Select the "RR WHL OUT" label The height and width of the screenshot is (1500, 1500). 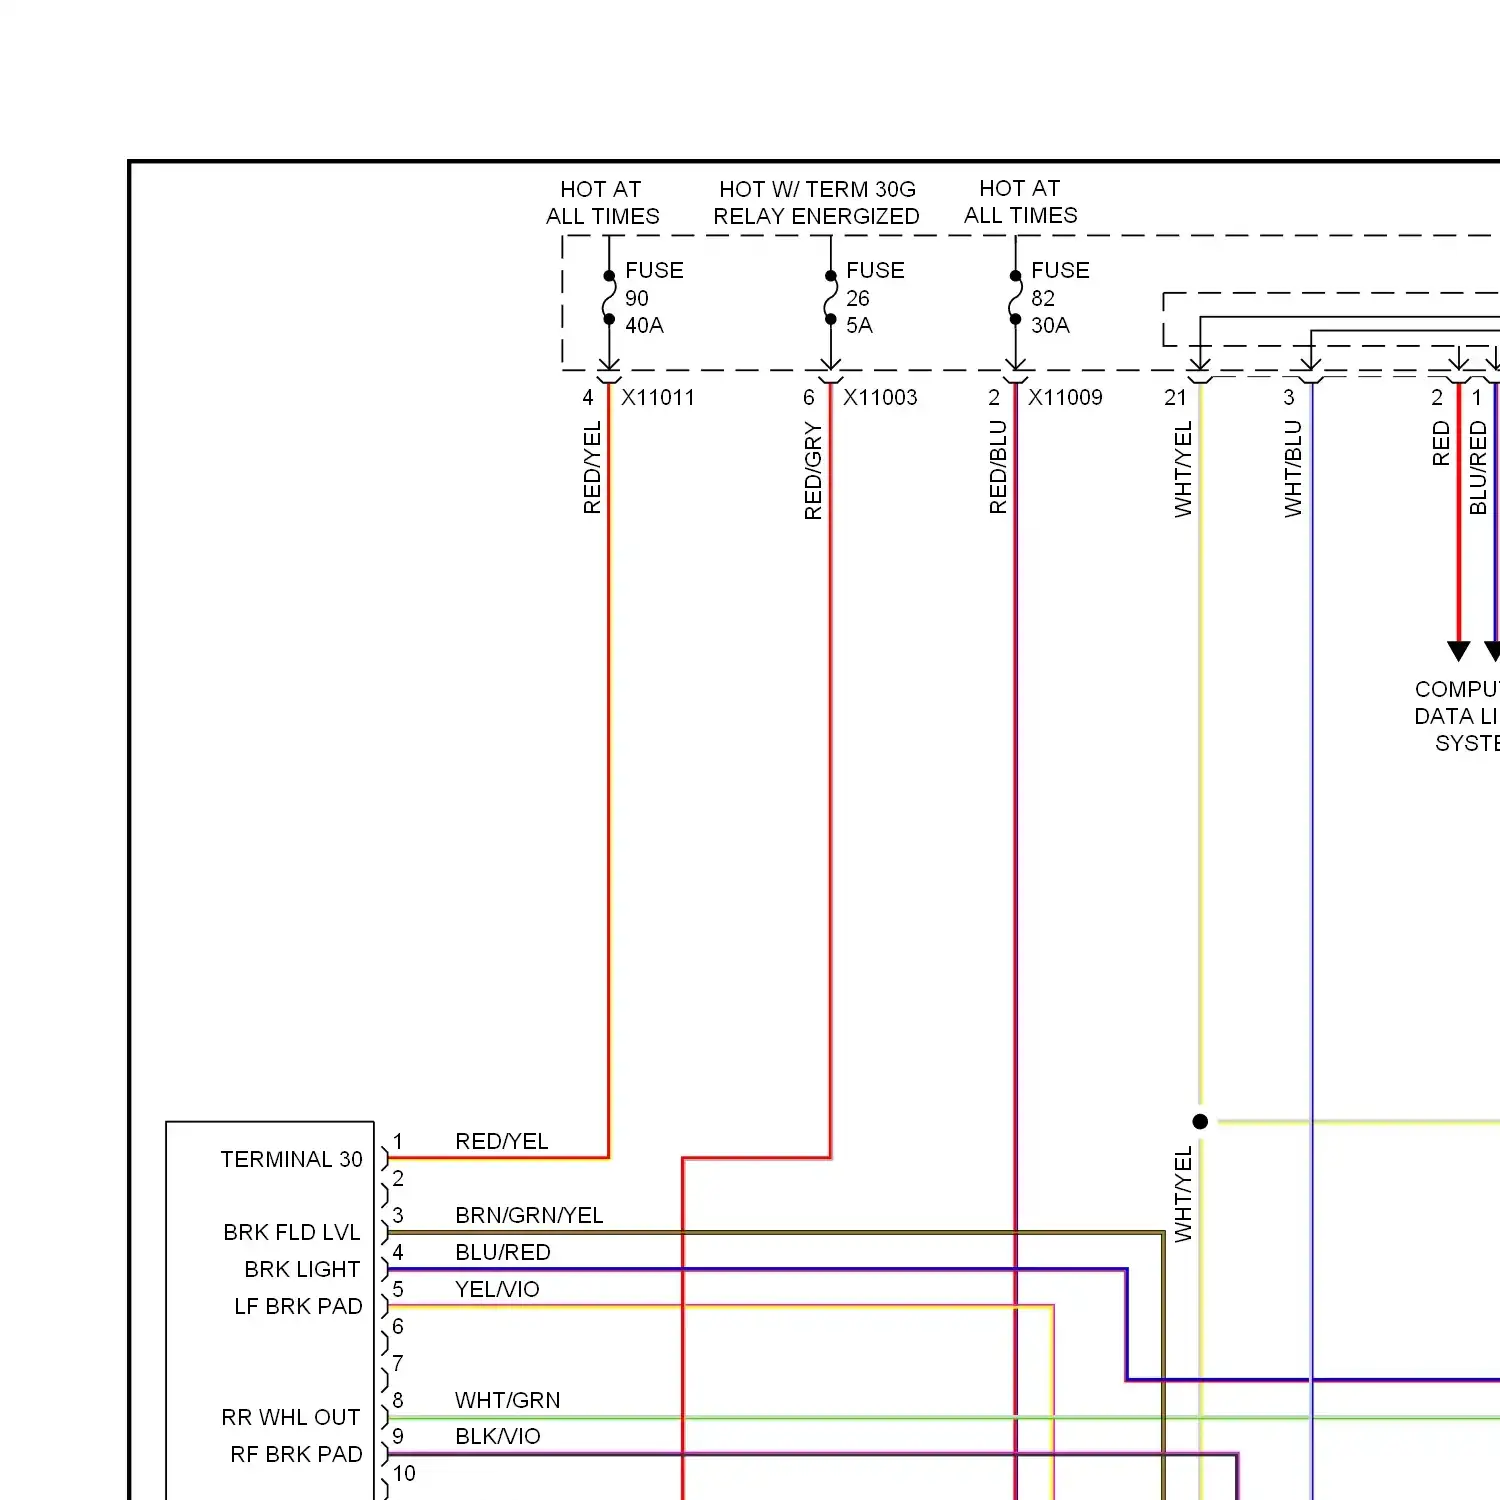click(x=290, y=1417)
